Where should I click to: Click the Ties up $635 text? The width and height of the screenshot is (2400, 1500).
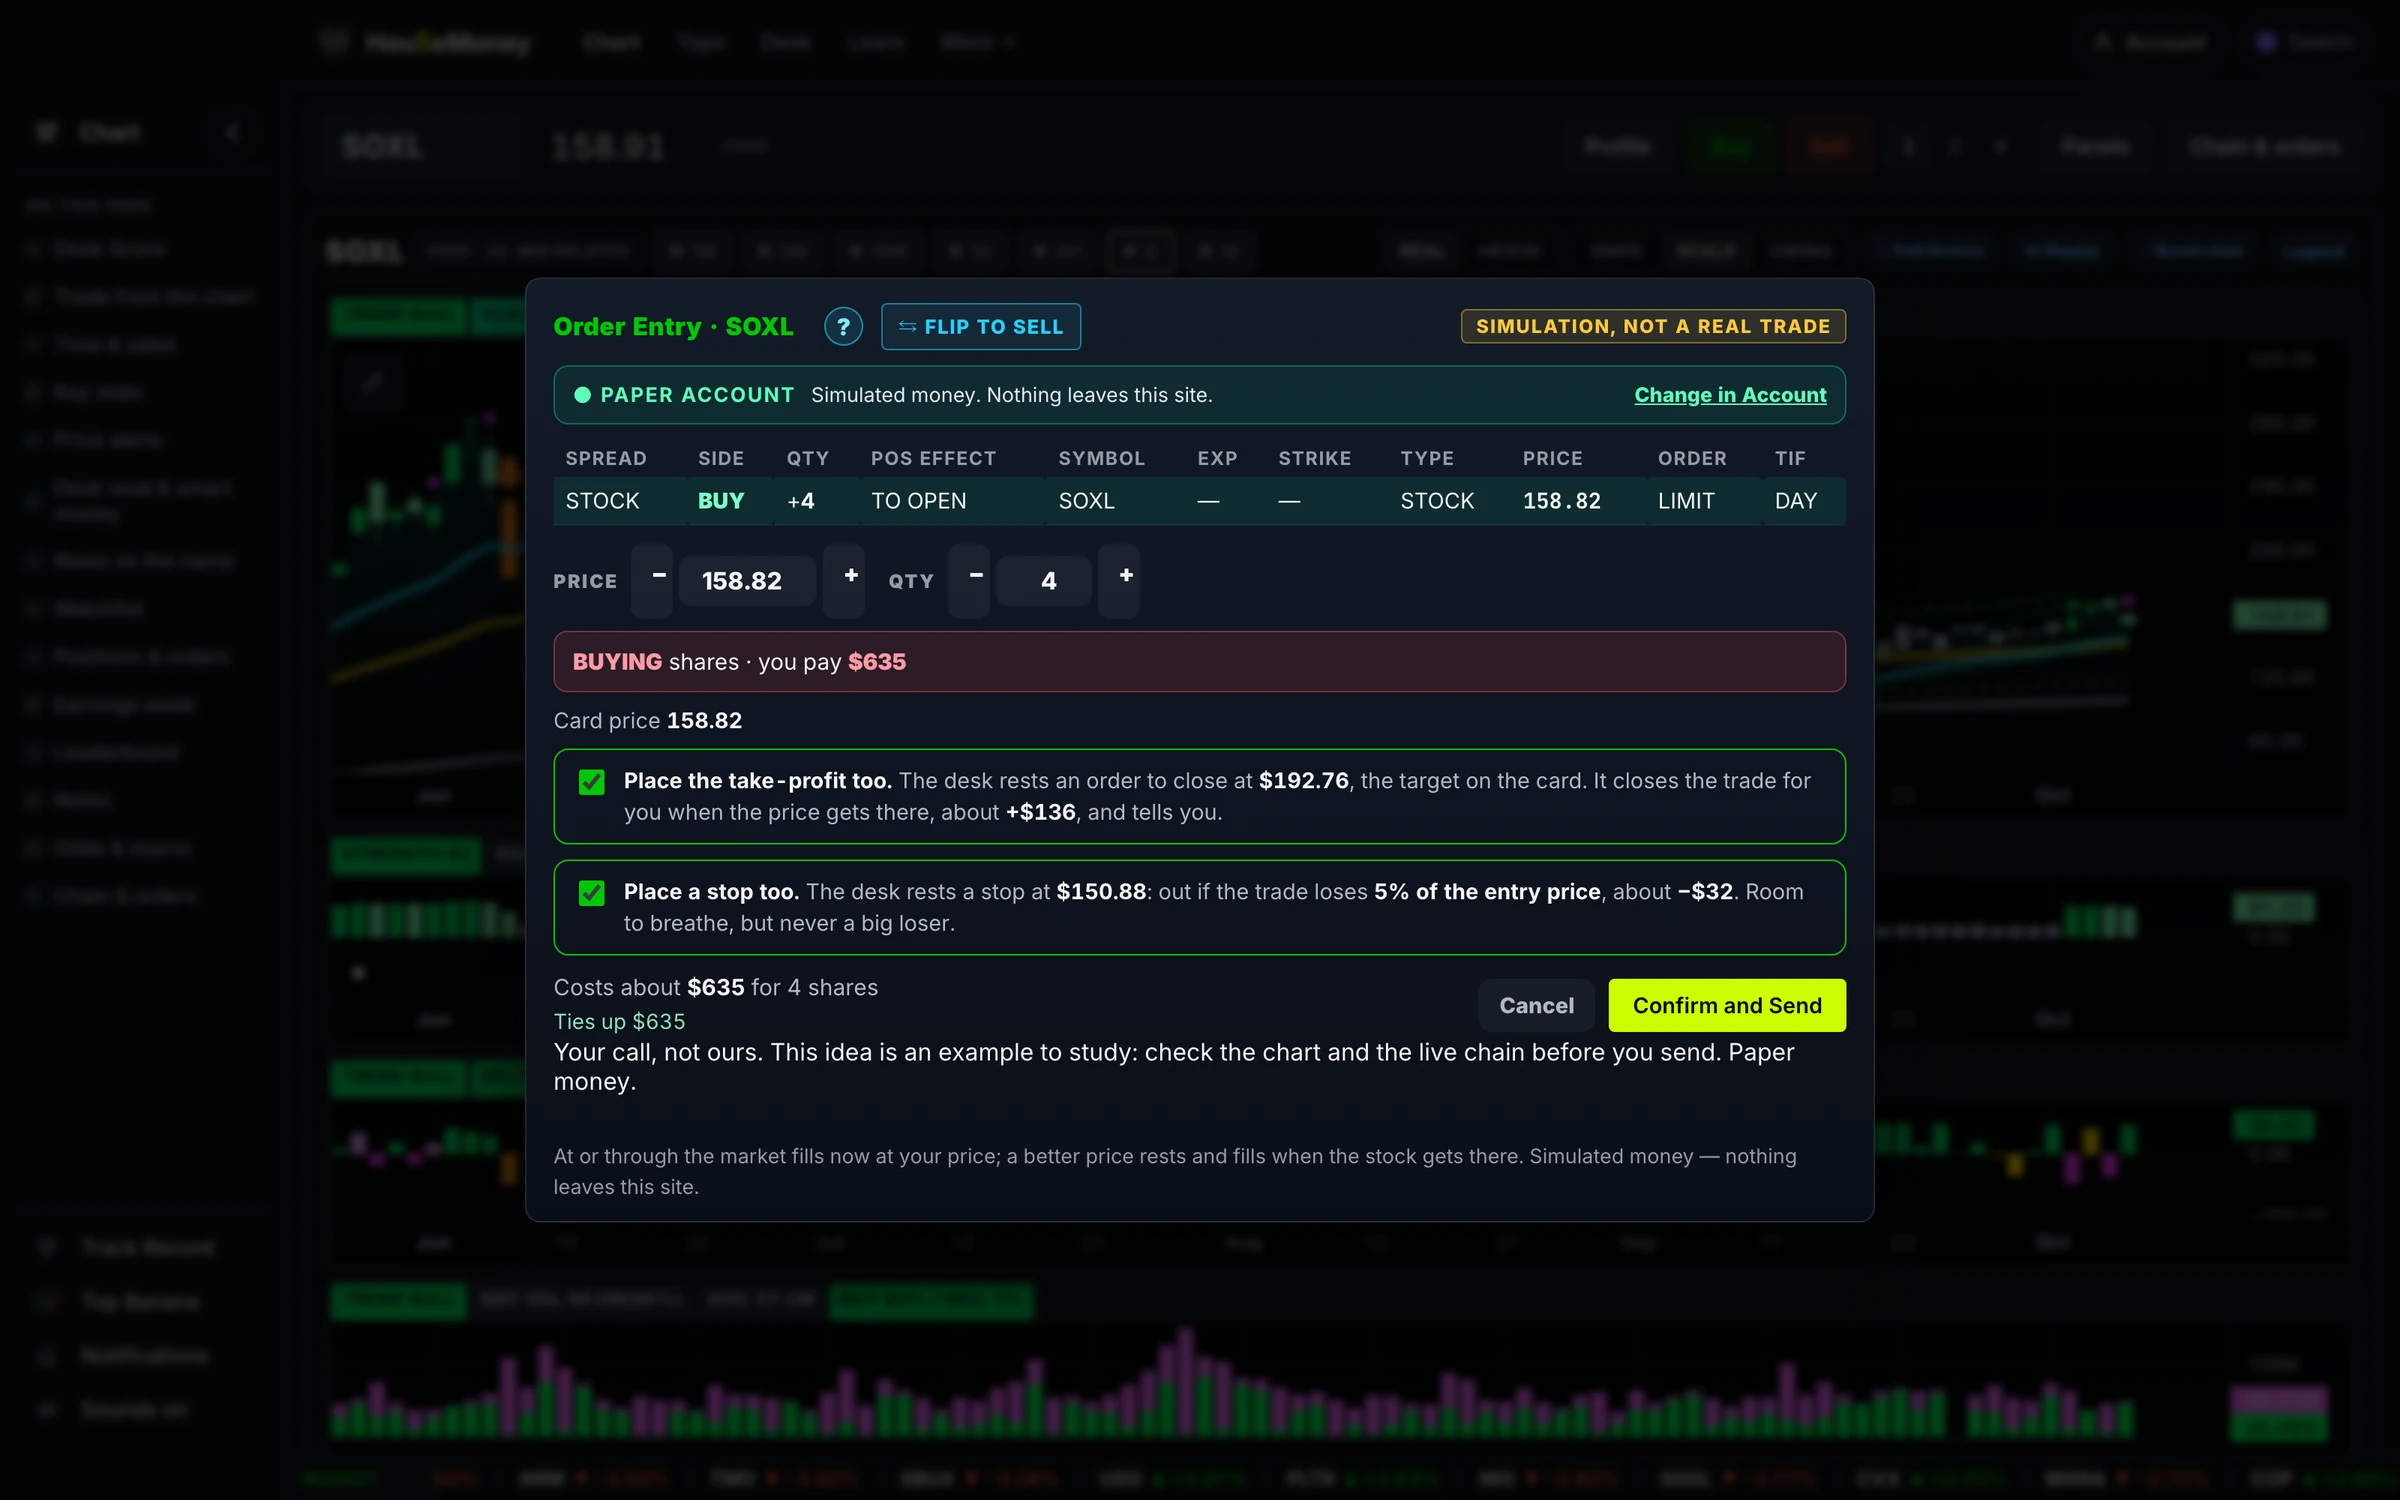pyautogui.click(x=619, y=1022)
